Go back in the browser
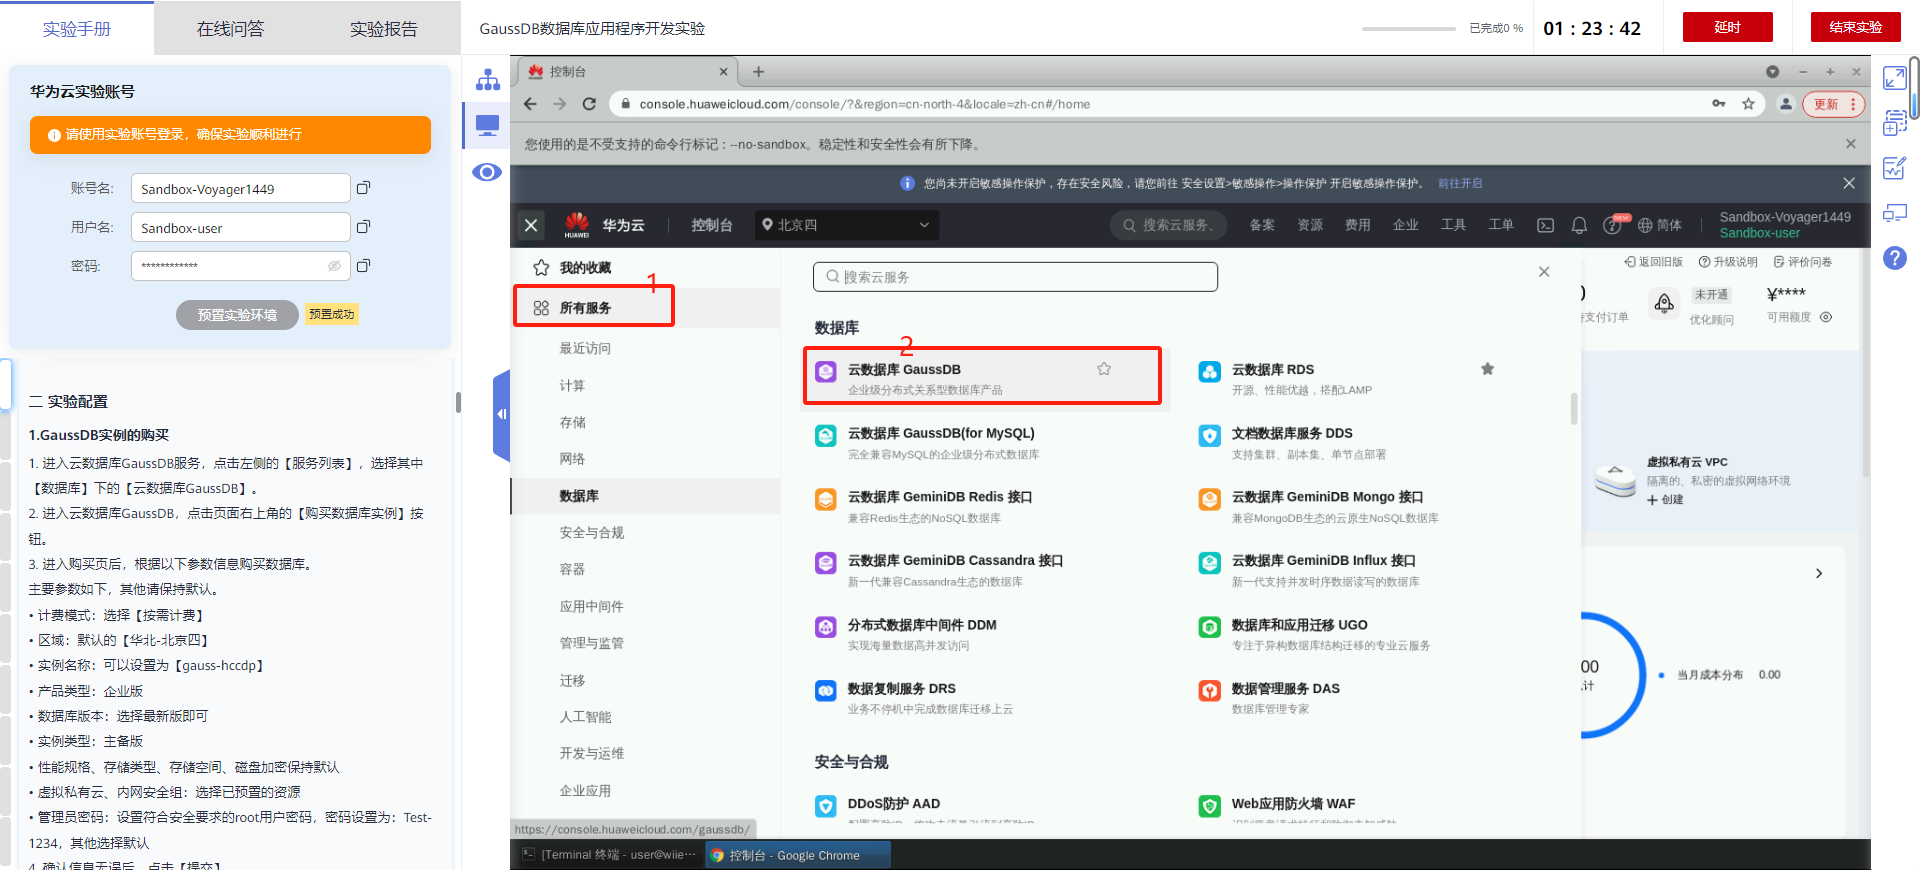 pyautogui.click(x=530, y=104)
